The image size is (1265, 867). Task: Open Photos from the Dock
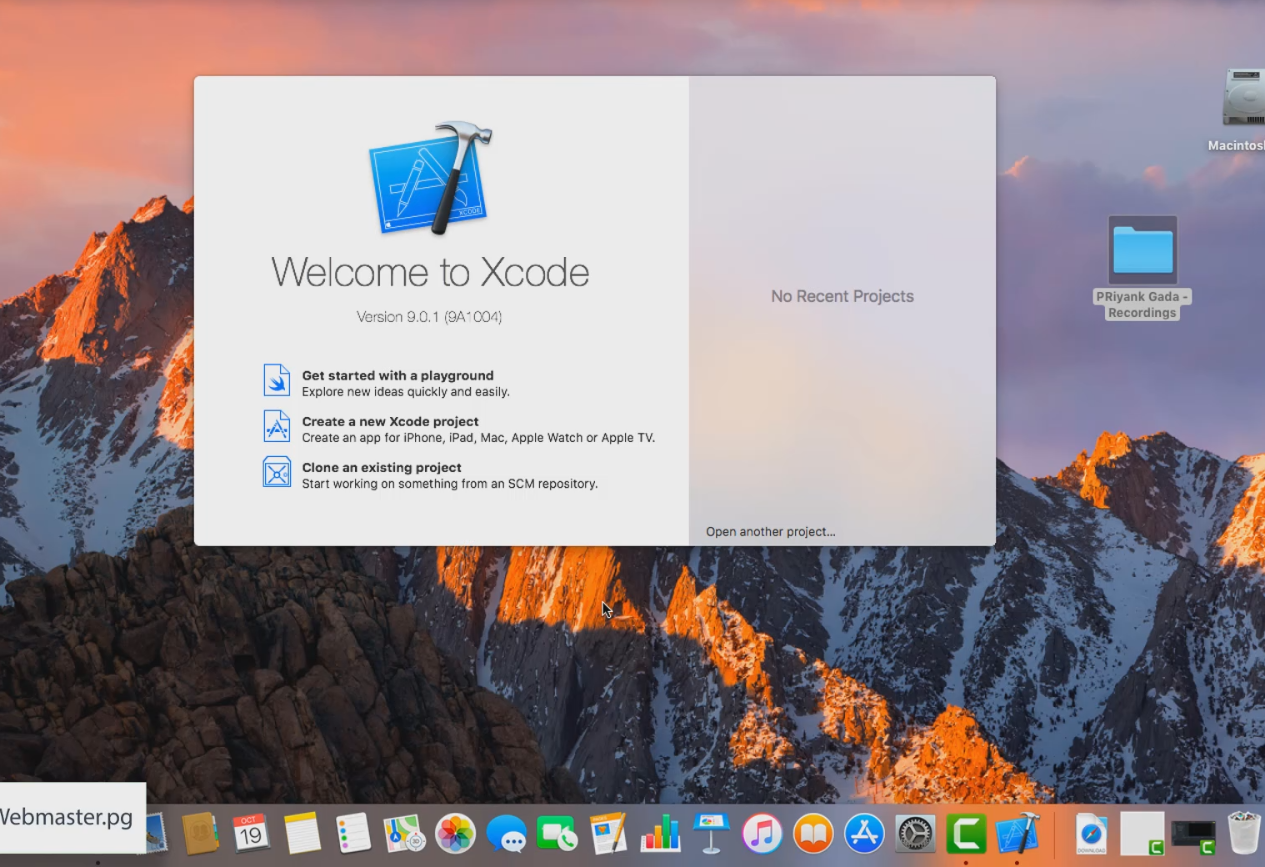click(x=455, y=833)
